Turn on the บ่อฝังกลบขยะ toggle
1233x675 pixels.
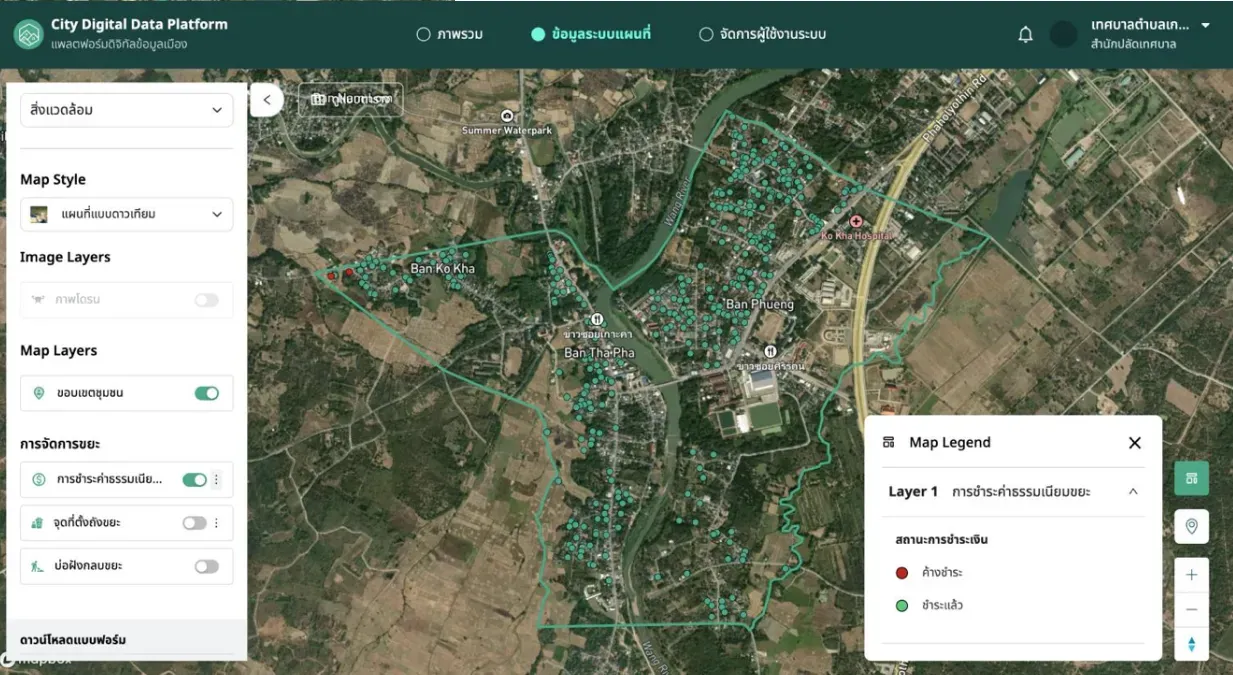pos(206,566)
